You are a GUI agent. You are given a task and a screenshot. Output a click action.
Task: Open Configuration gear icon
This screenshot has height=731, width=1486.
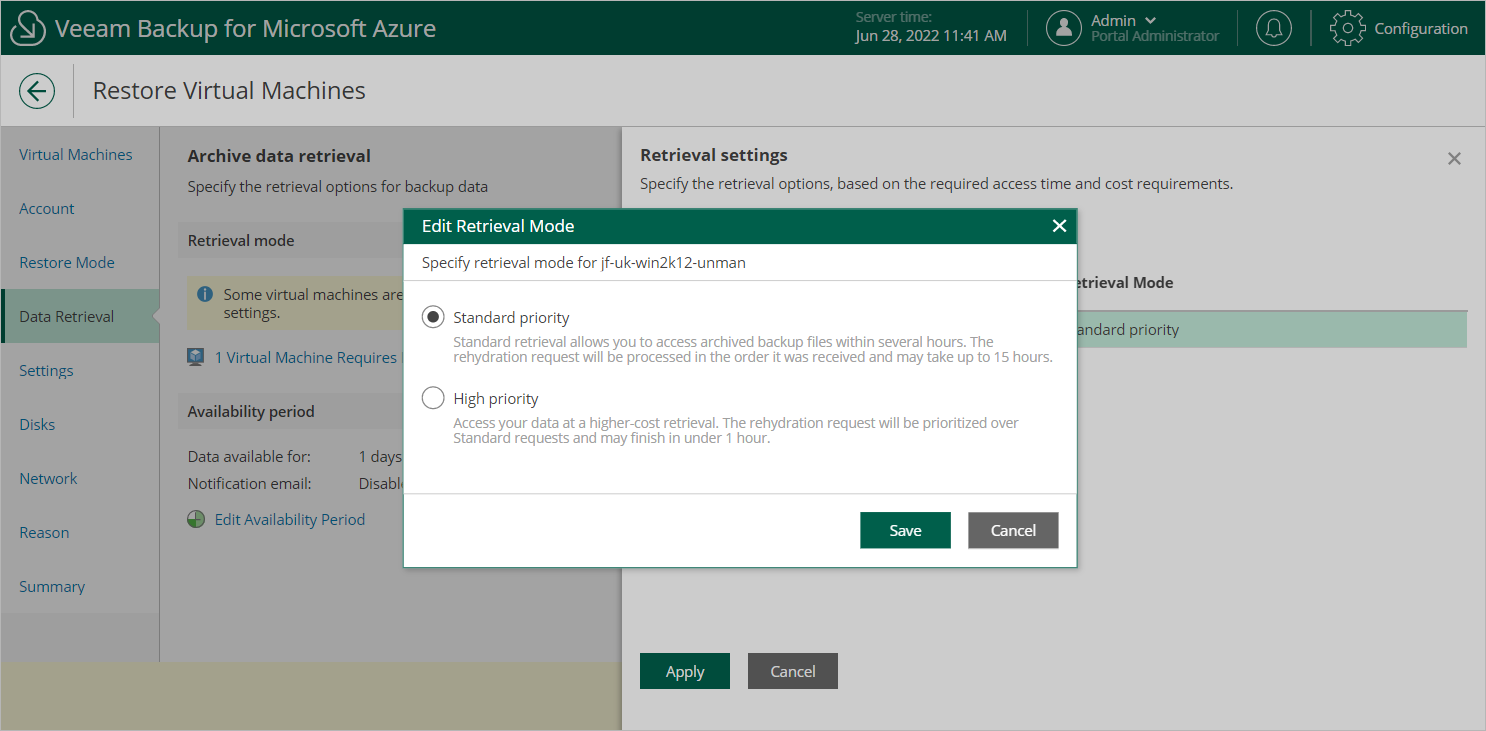(x=1347, y=28)
